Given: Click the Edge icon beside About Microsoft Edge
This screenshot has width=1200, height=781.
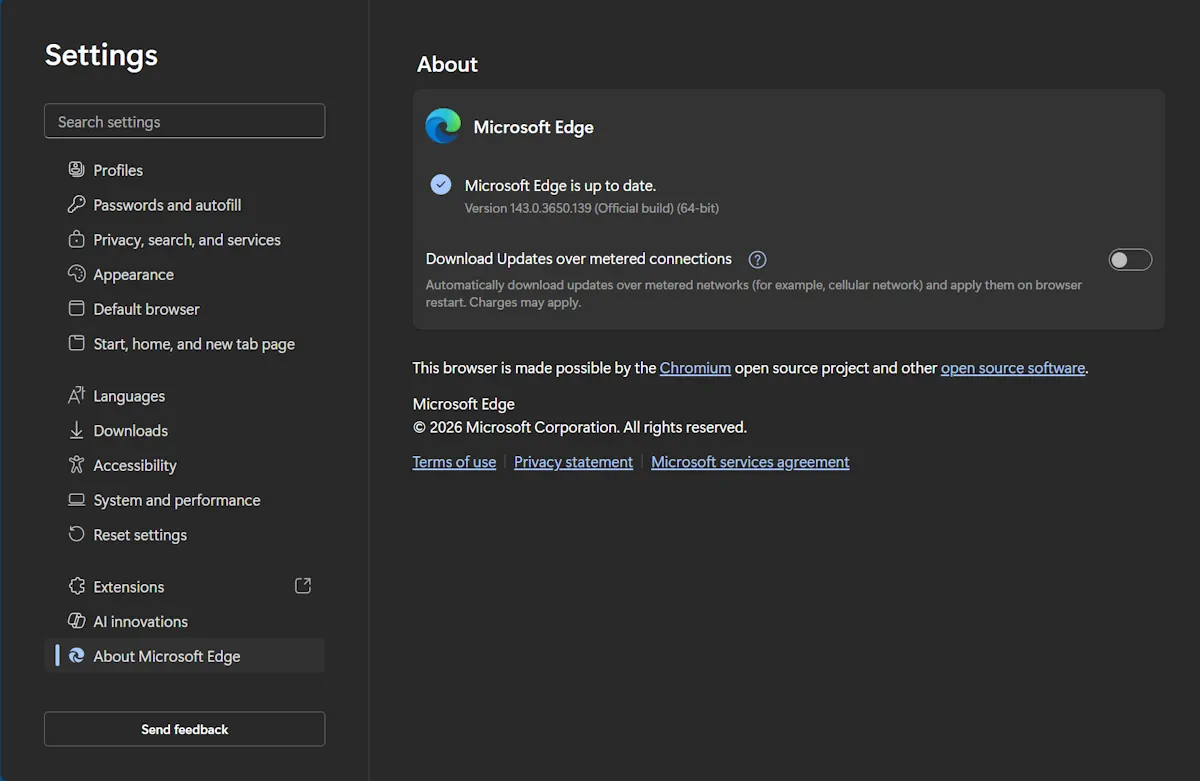Looking at the screenshot, I should click(76, 656).
